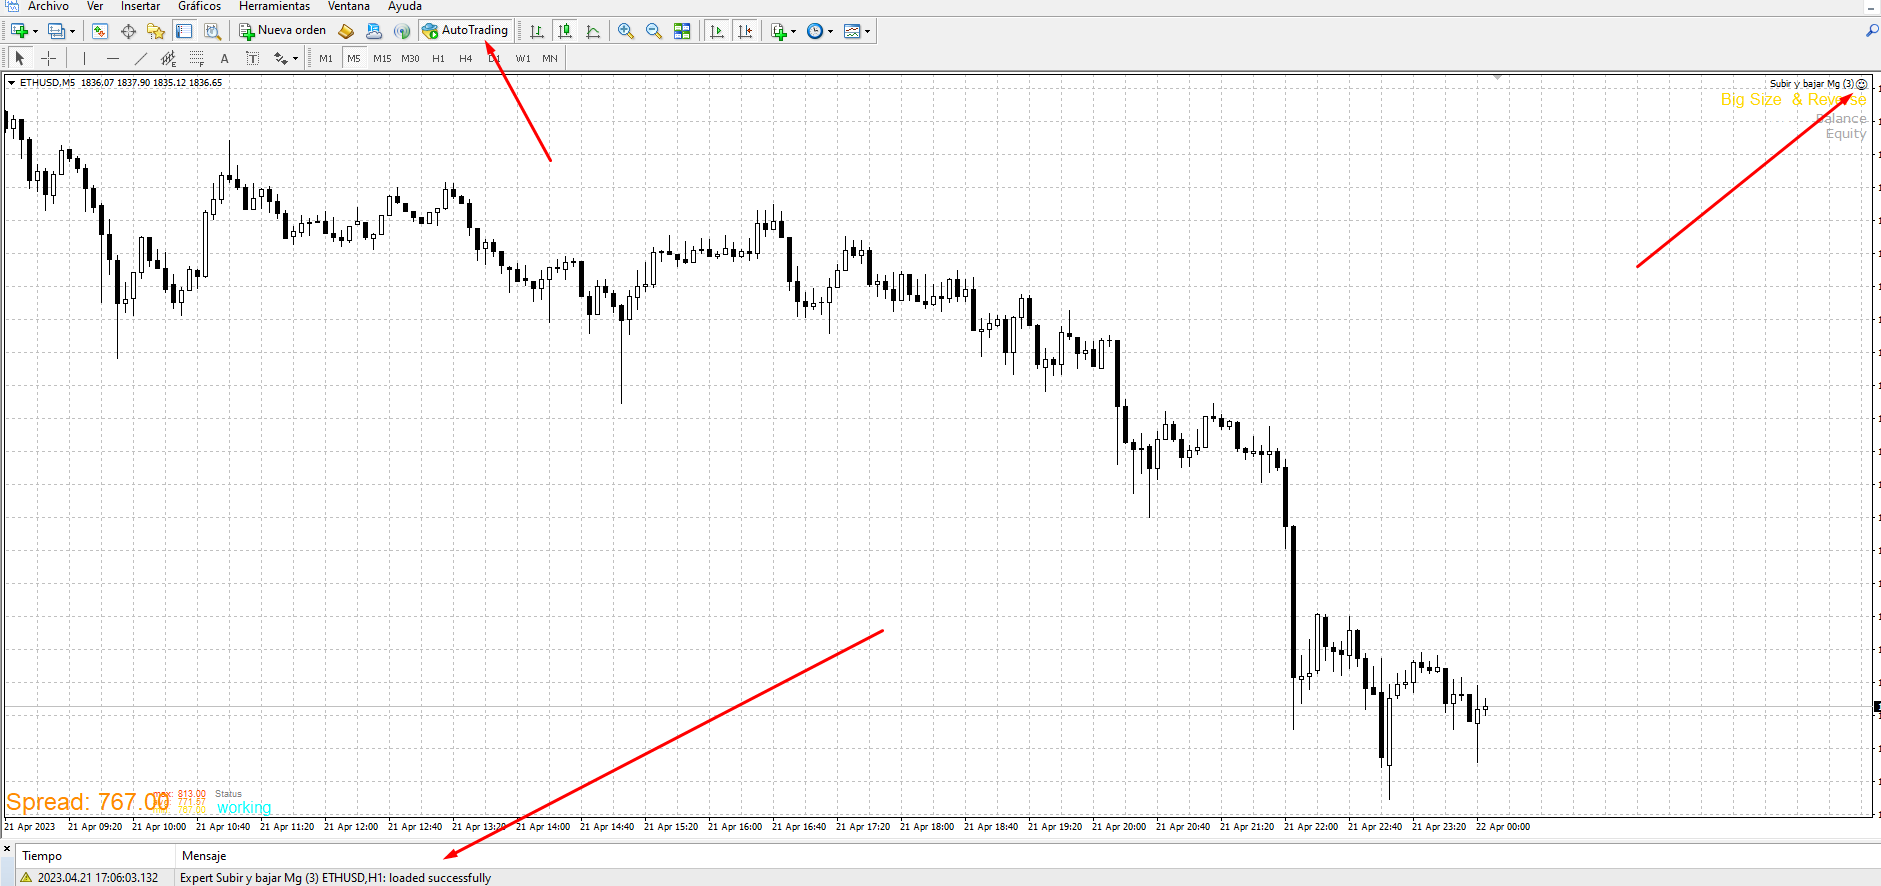Image resolution: width=1881 pixels, height=886 pixels.
Task: Toggle the Terminal panel icon
Action: click(184, 31)
